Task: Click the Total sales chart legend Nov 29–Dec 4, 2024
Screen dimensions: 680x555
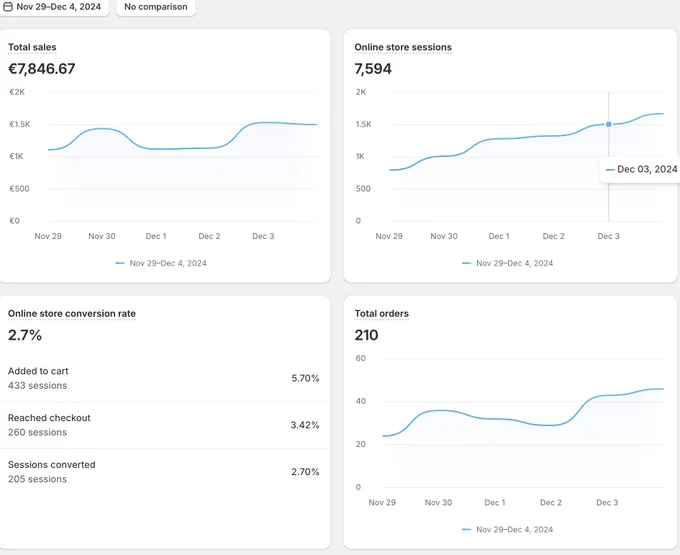Action: pyautogui.click(x=161, y=263)
